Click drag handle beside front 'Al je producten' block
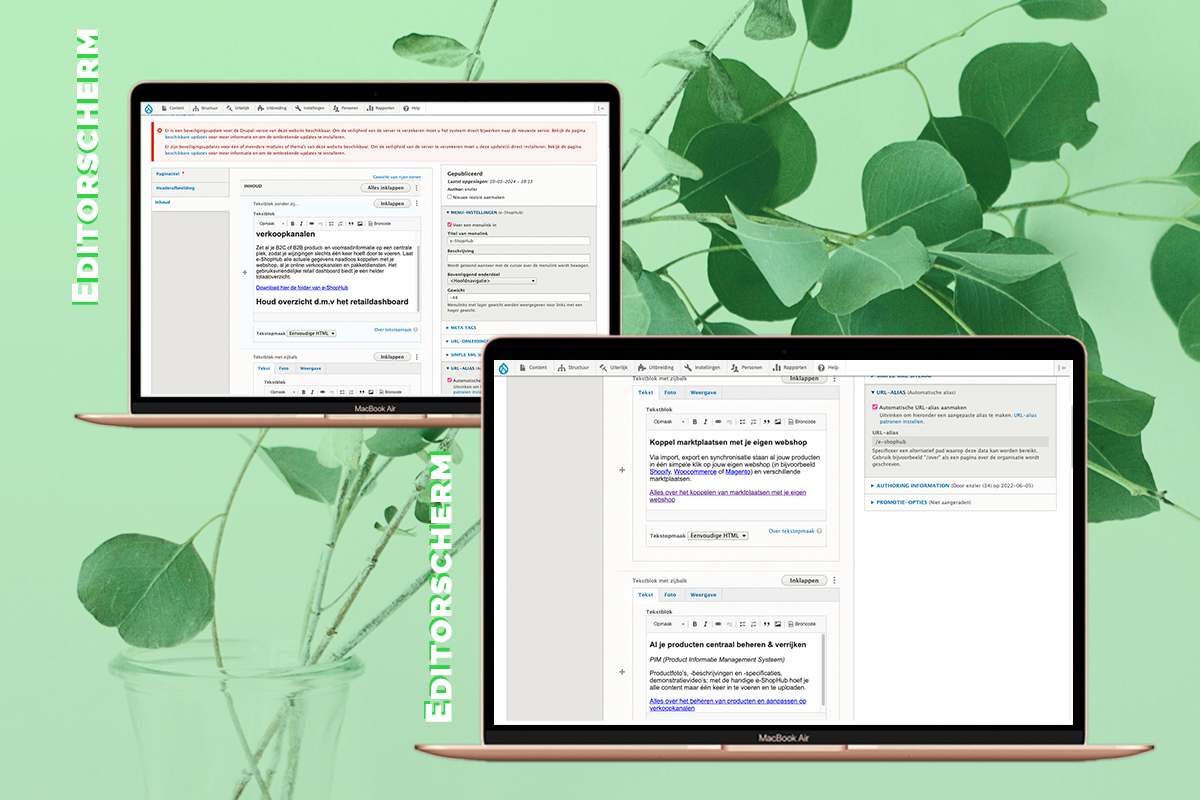Image resolution: width=1200 pixels, height=800 pixels. coord(622,670)
